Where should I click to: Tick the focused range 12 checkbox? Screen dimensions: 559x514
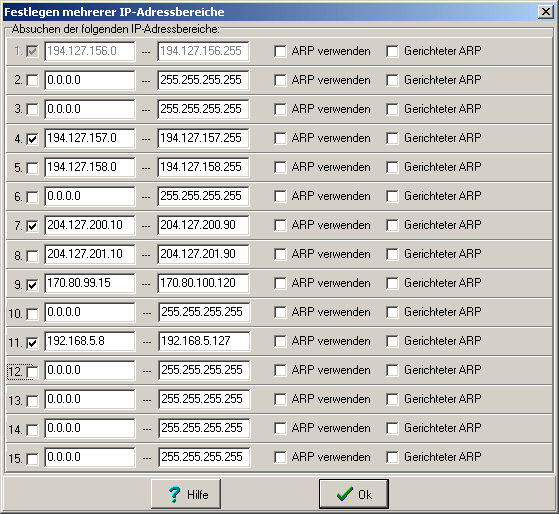[32, 372]
